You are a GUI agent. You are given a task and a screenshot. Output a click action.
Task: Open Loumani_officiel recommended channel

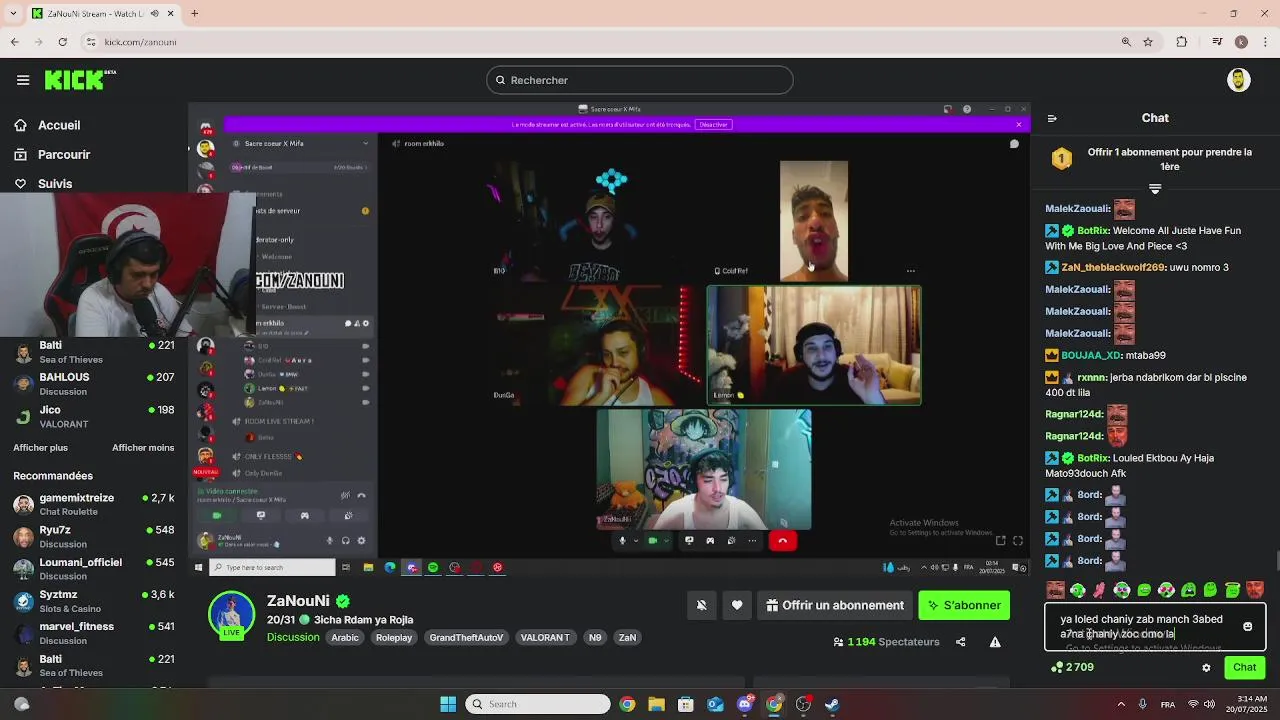(x=94, y=568)
